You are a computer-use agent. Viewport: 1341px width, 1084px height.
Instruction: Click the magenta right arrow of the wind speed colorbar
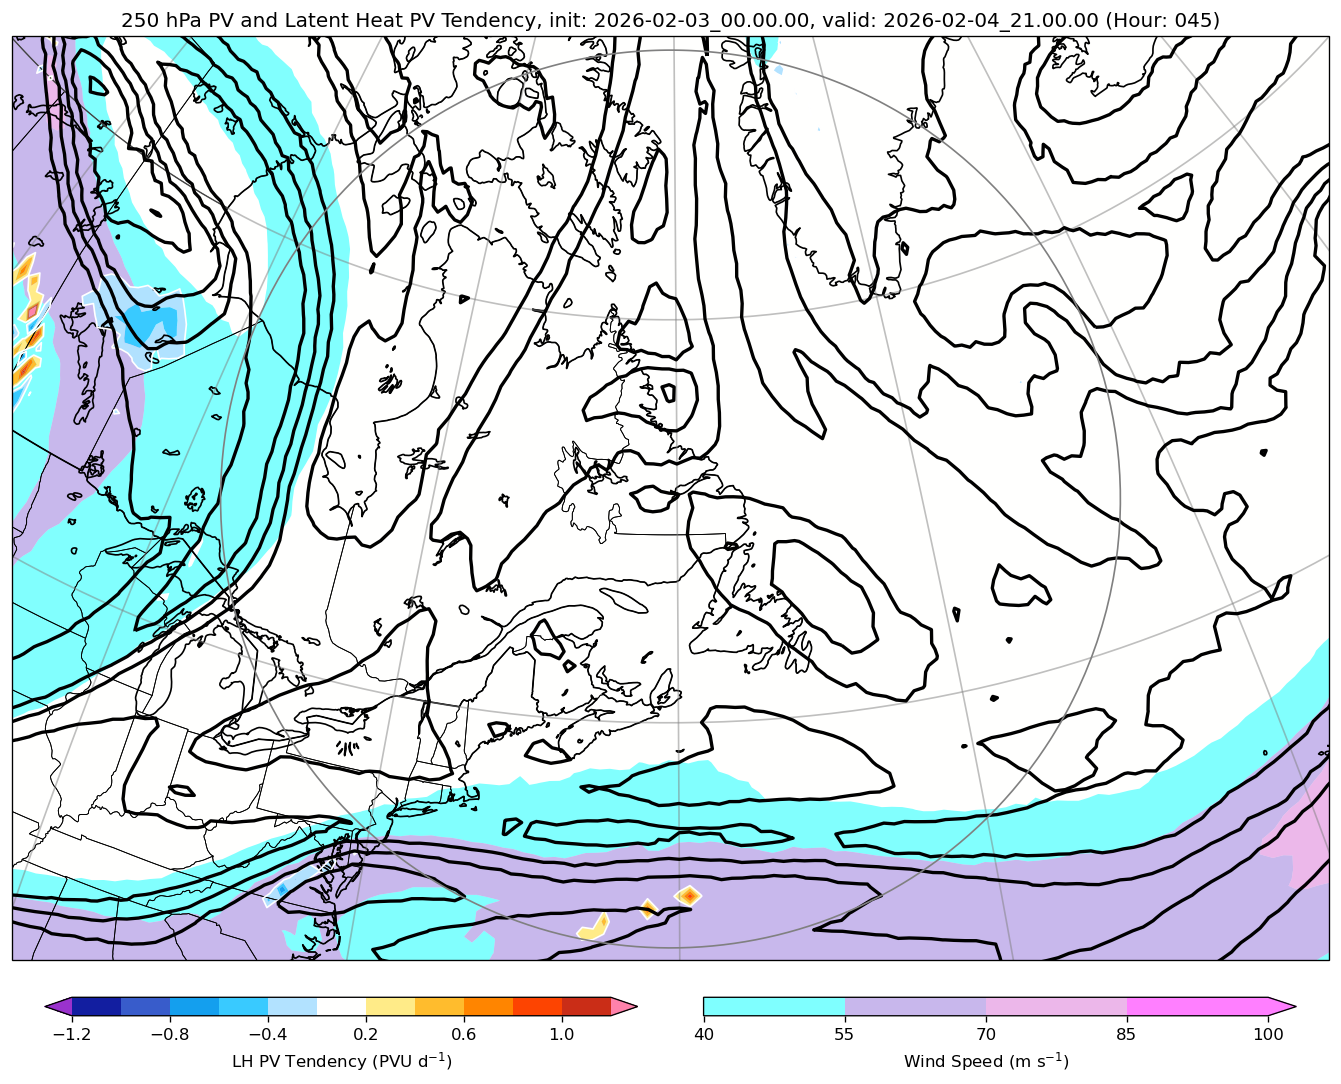coord(1282,1006)
